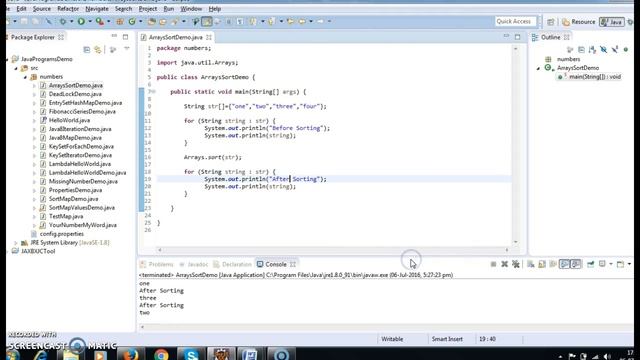
Task: Terminate the process from Console toolbar
Action: pyautogui.click(x=493, y=264)
